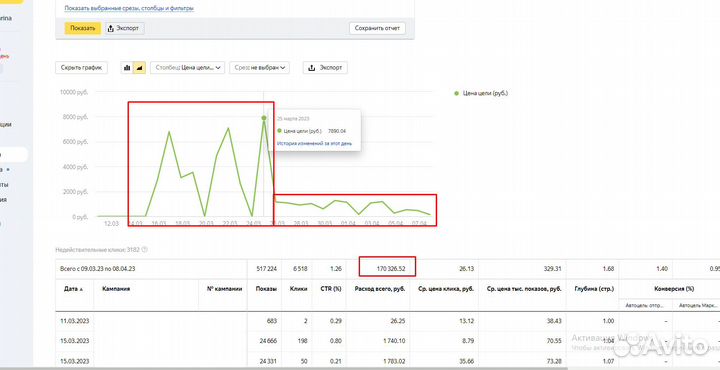
Task: Select tooltip value 7890.04
Action: 337,131
